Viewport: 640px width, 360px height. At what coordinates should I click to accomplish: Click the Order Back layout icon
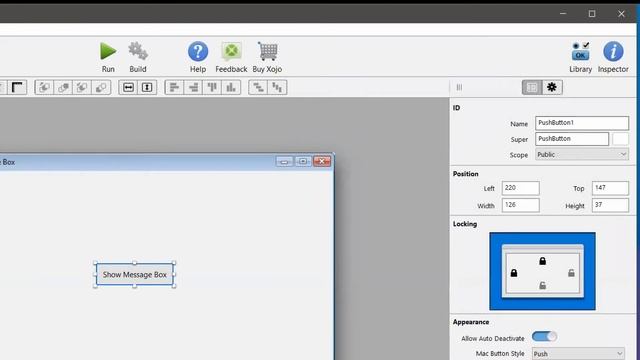coord(101,87)
